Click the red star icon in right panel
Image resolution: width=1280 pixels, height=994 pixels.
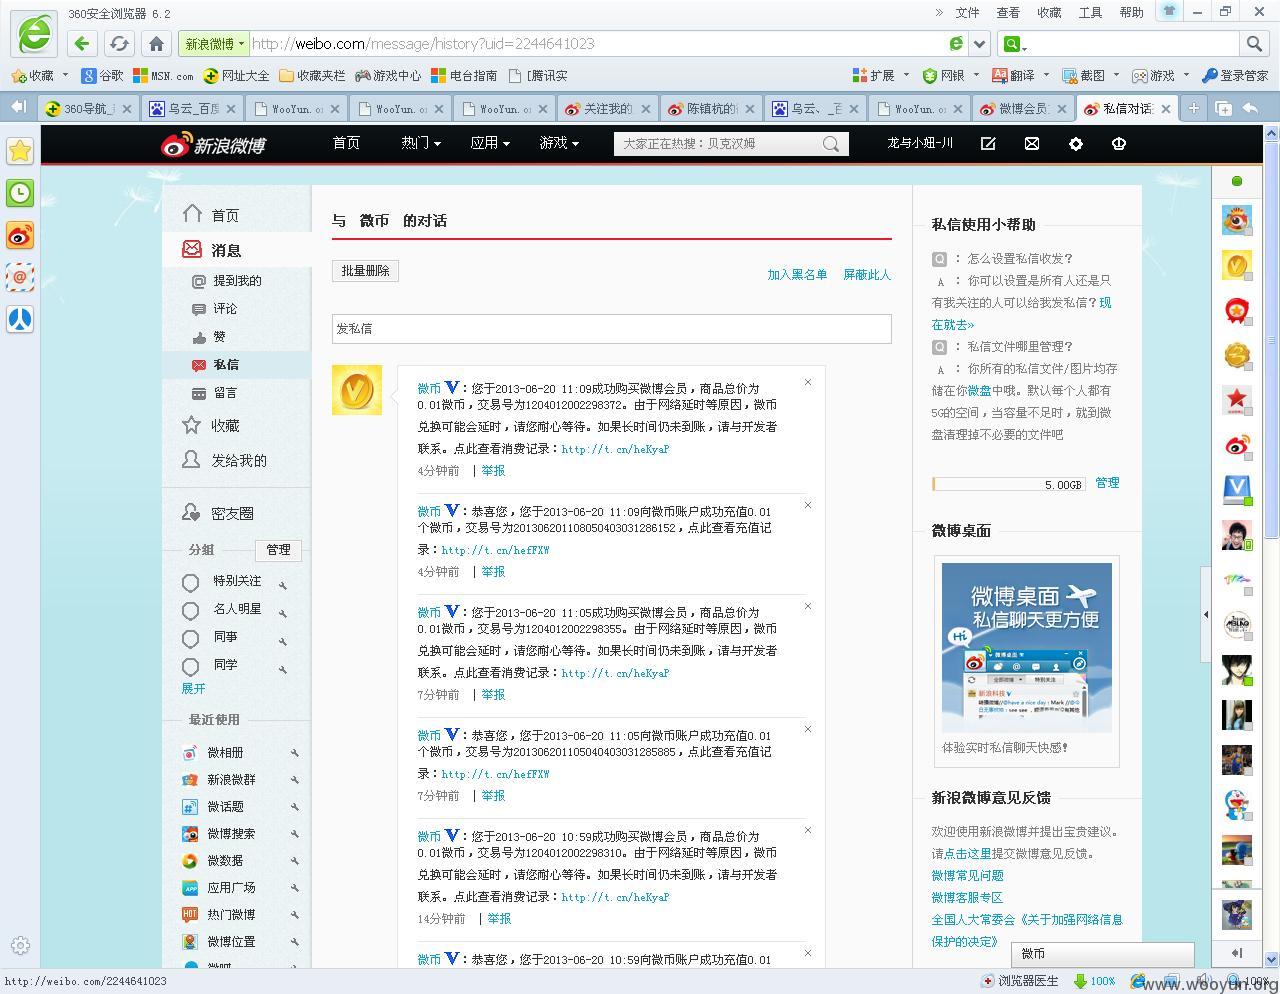click(x=1237, y=400)
